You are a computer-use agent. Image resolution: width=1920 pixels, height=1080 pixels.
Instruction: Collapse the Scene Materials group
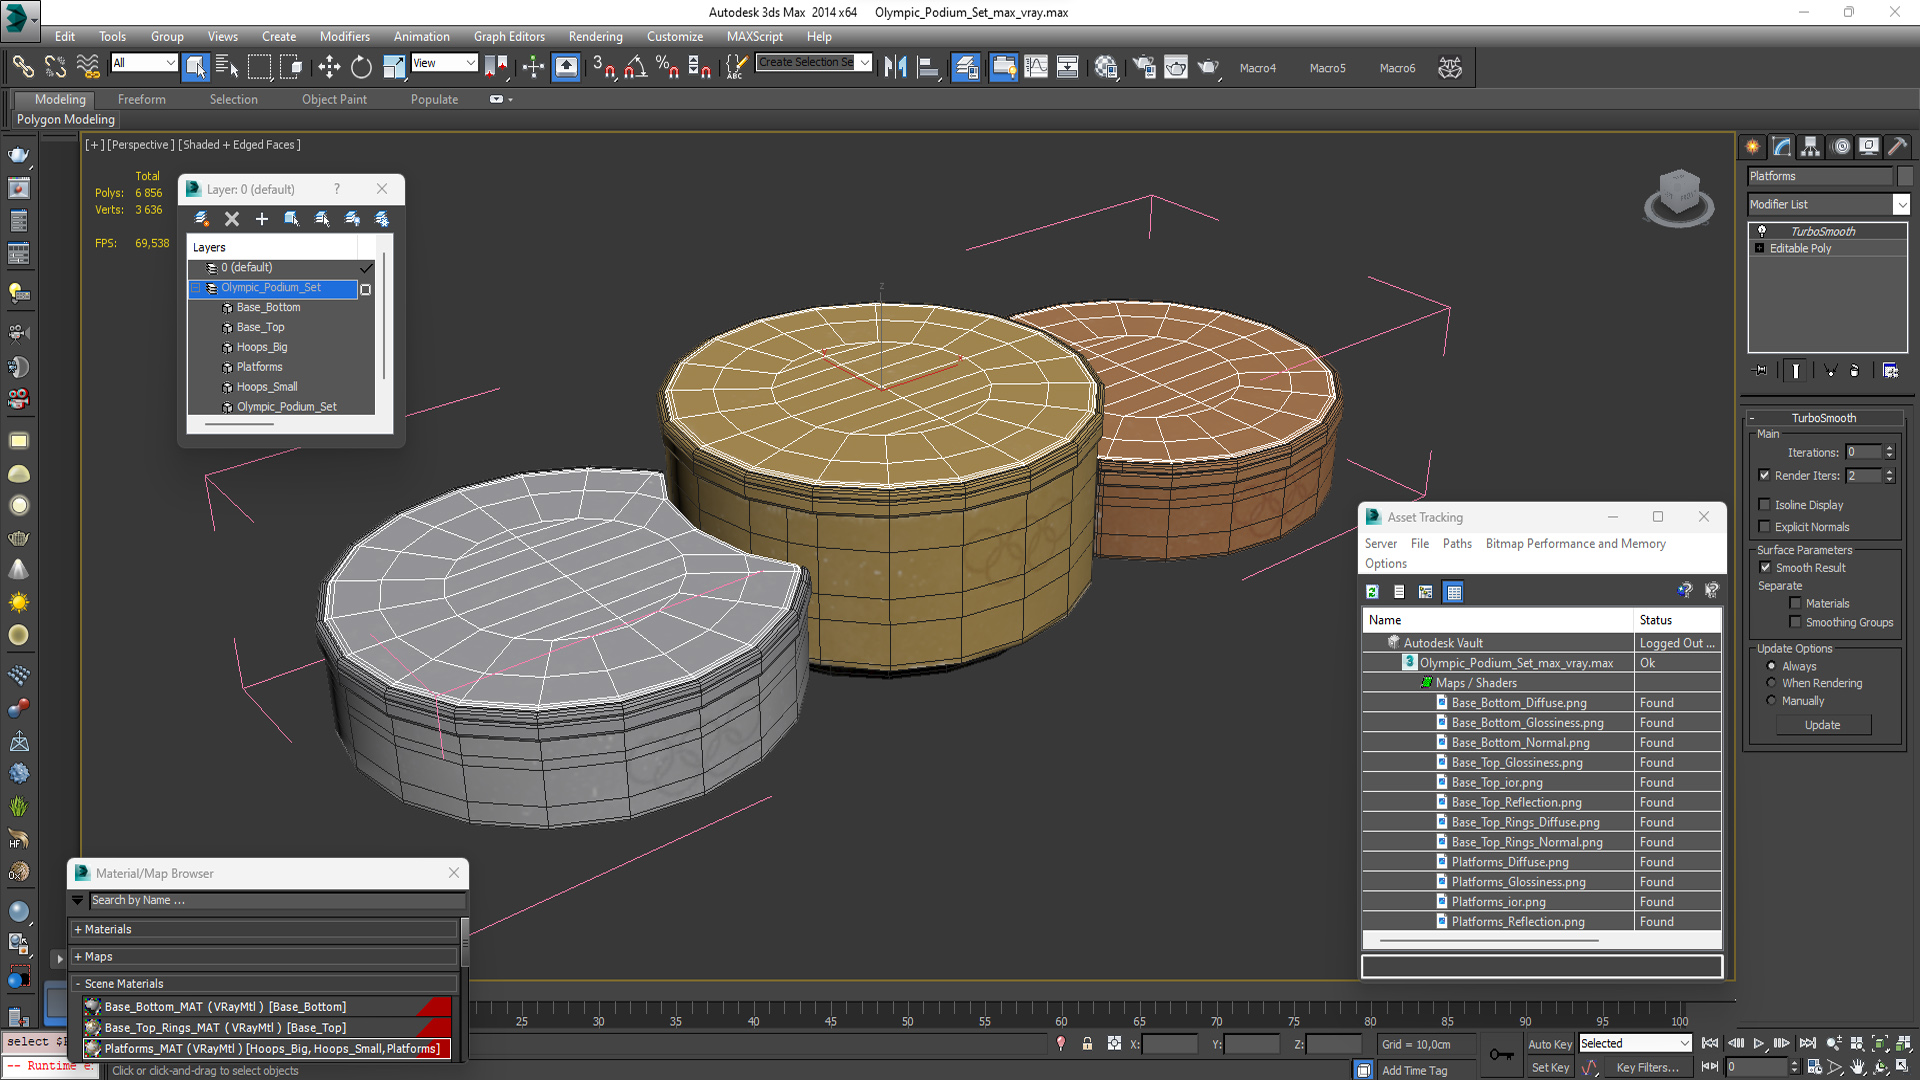(x=78, y=984)
